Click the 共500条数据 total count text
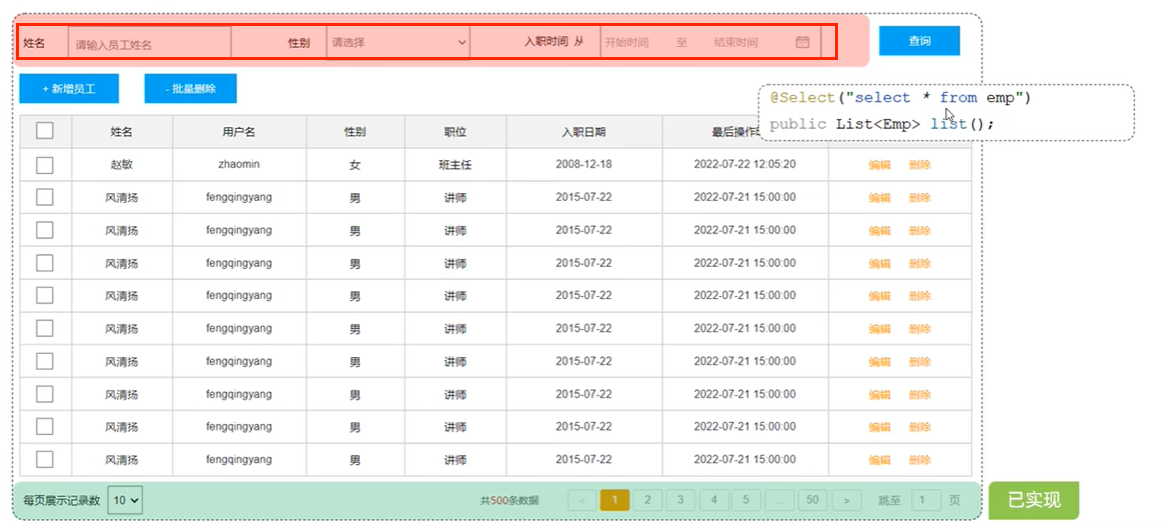This screenshot has height=523, width=1162. tap(509, 501)
